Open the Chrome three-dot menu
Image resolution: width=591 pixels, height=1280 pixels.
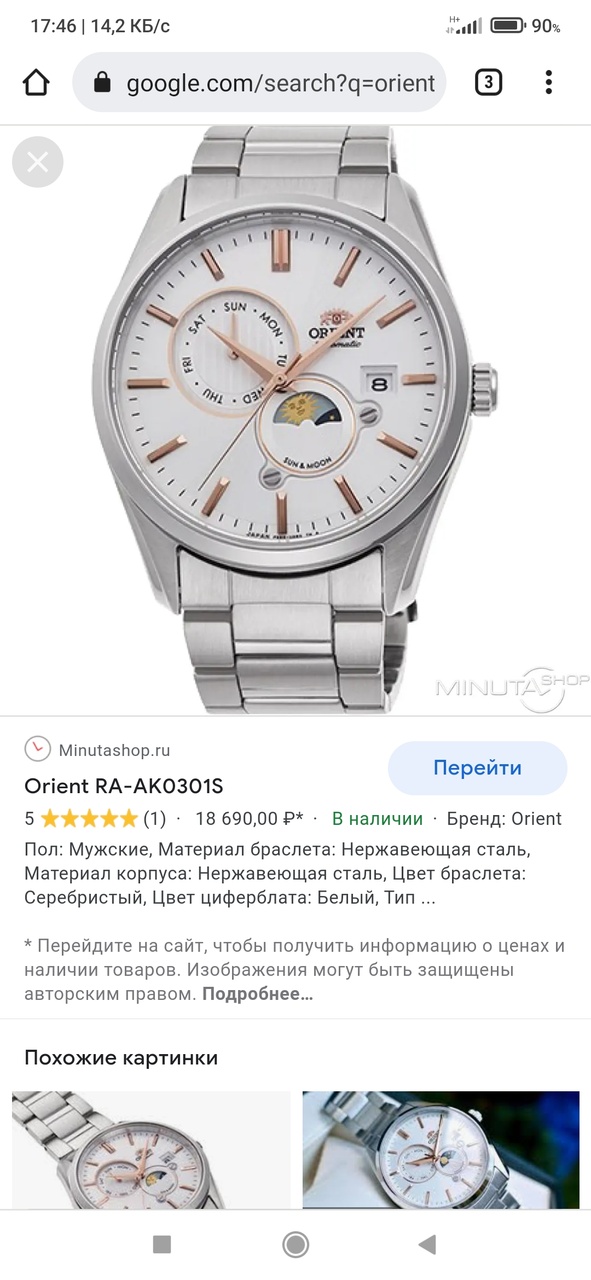548,83
